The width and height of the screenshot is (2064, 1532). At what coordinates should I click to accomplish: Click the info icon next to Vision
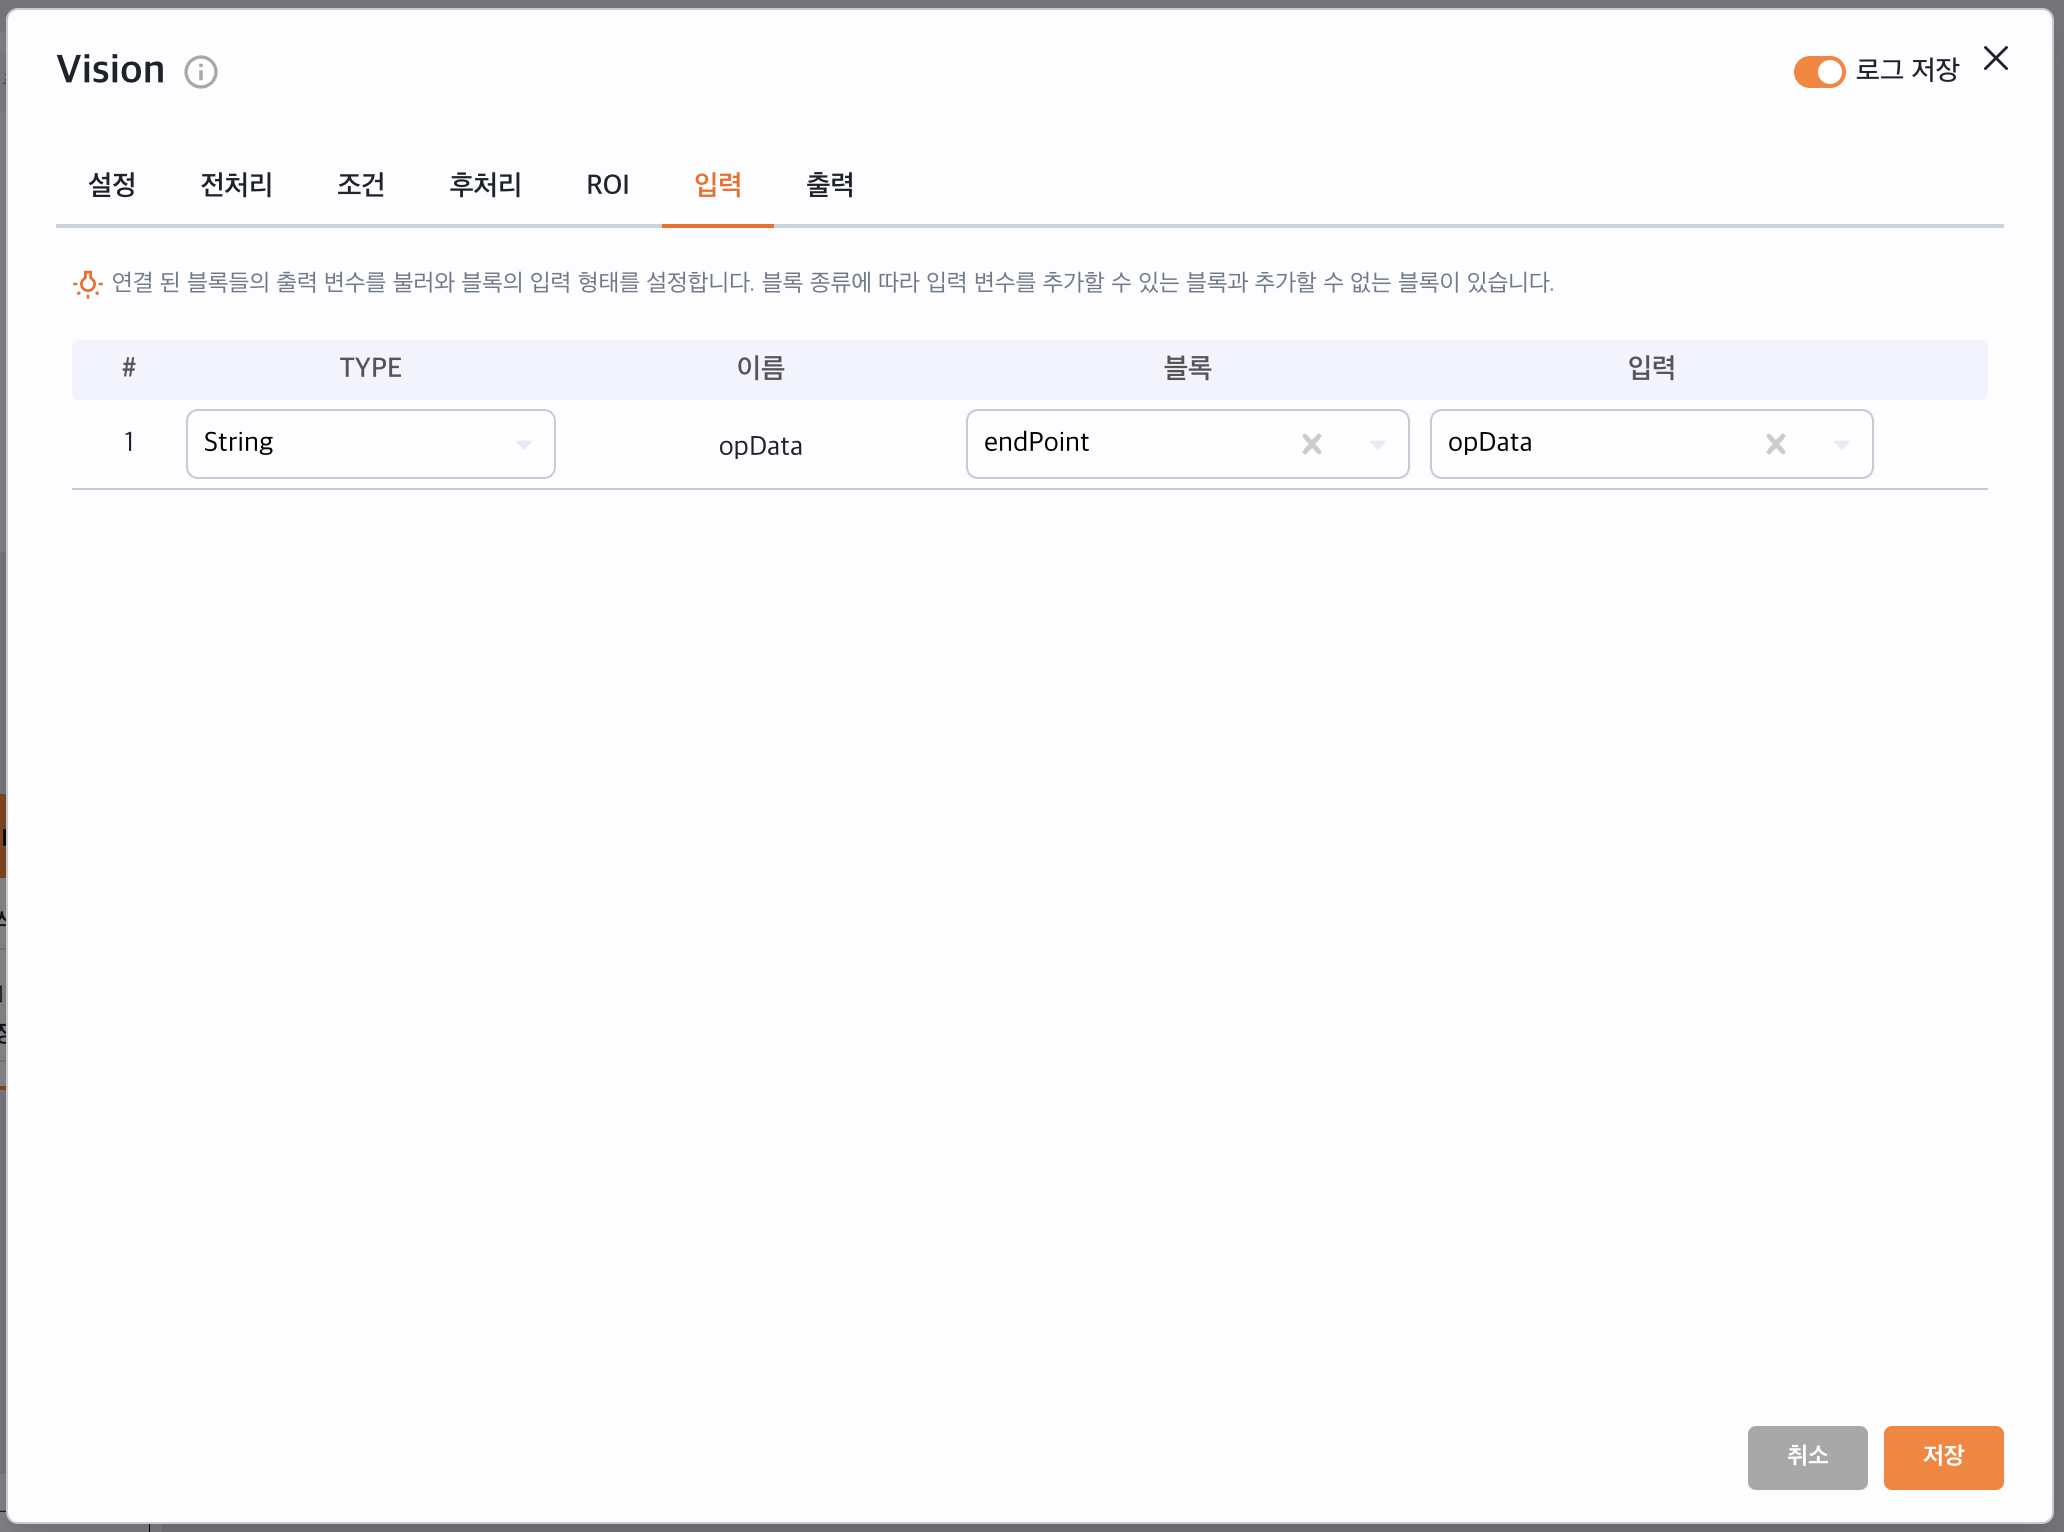point(201,72)
